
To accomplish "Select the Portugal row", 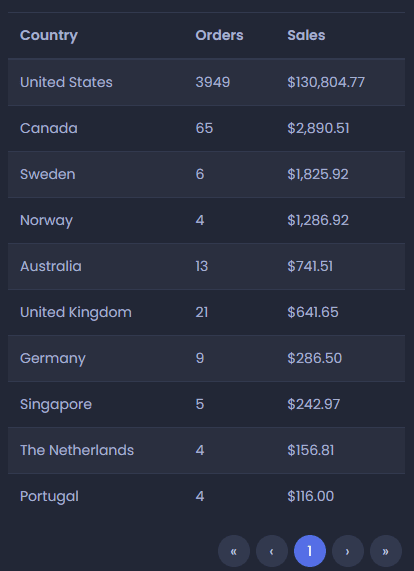I will point(206,496).
